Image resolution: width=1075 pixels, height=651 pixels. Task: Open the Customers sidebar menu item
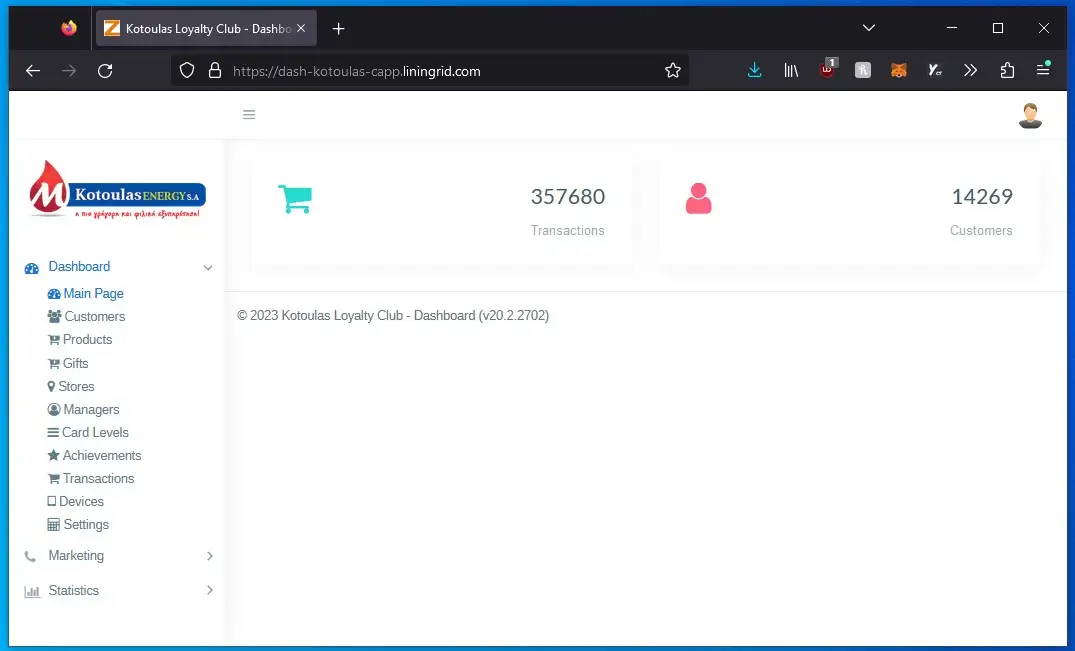click(x=94, y=317)
